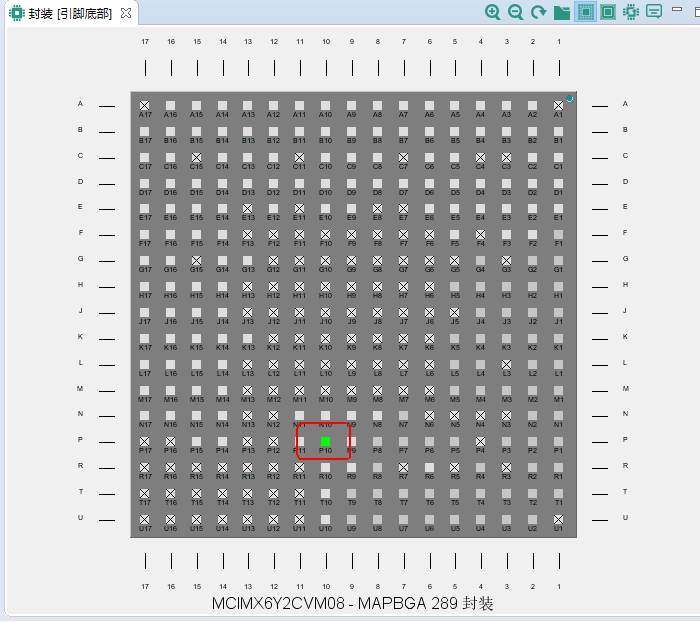Choose pin N4 in row N
The height and width of the screenshot is (622, 700).
pos(480,416)
